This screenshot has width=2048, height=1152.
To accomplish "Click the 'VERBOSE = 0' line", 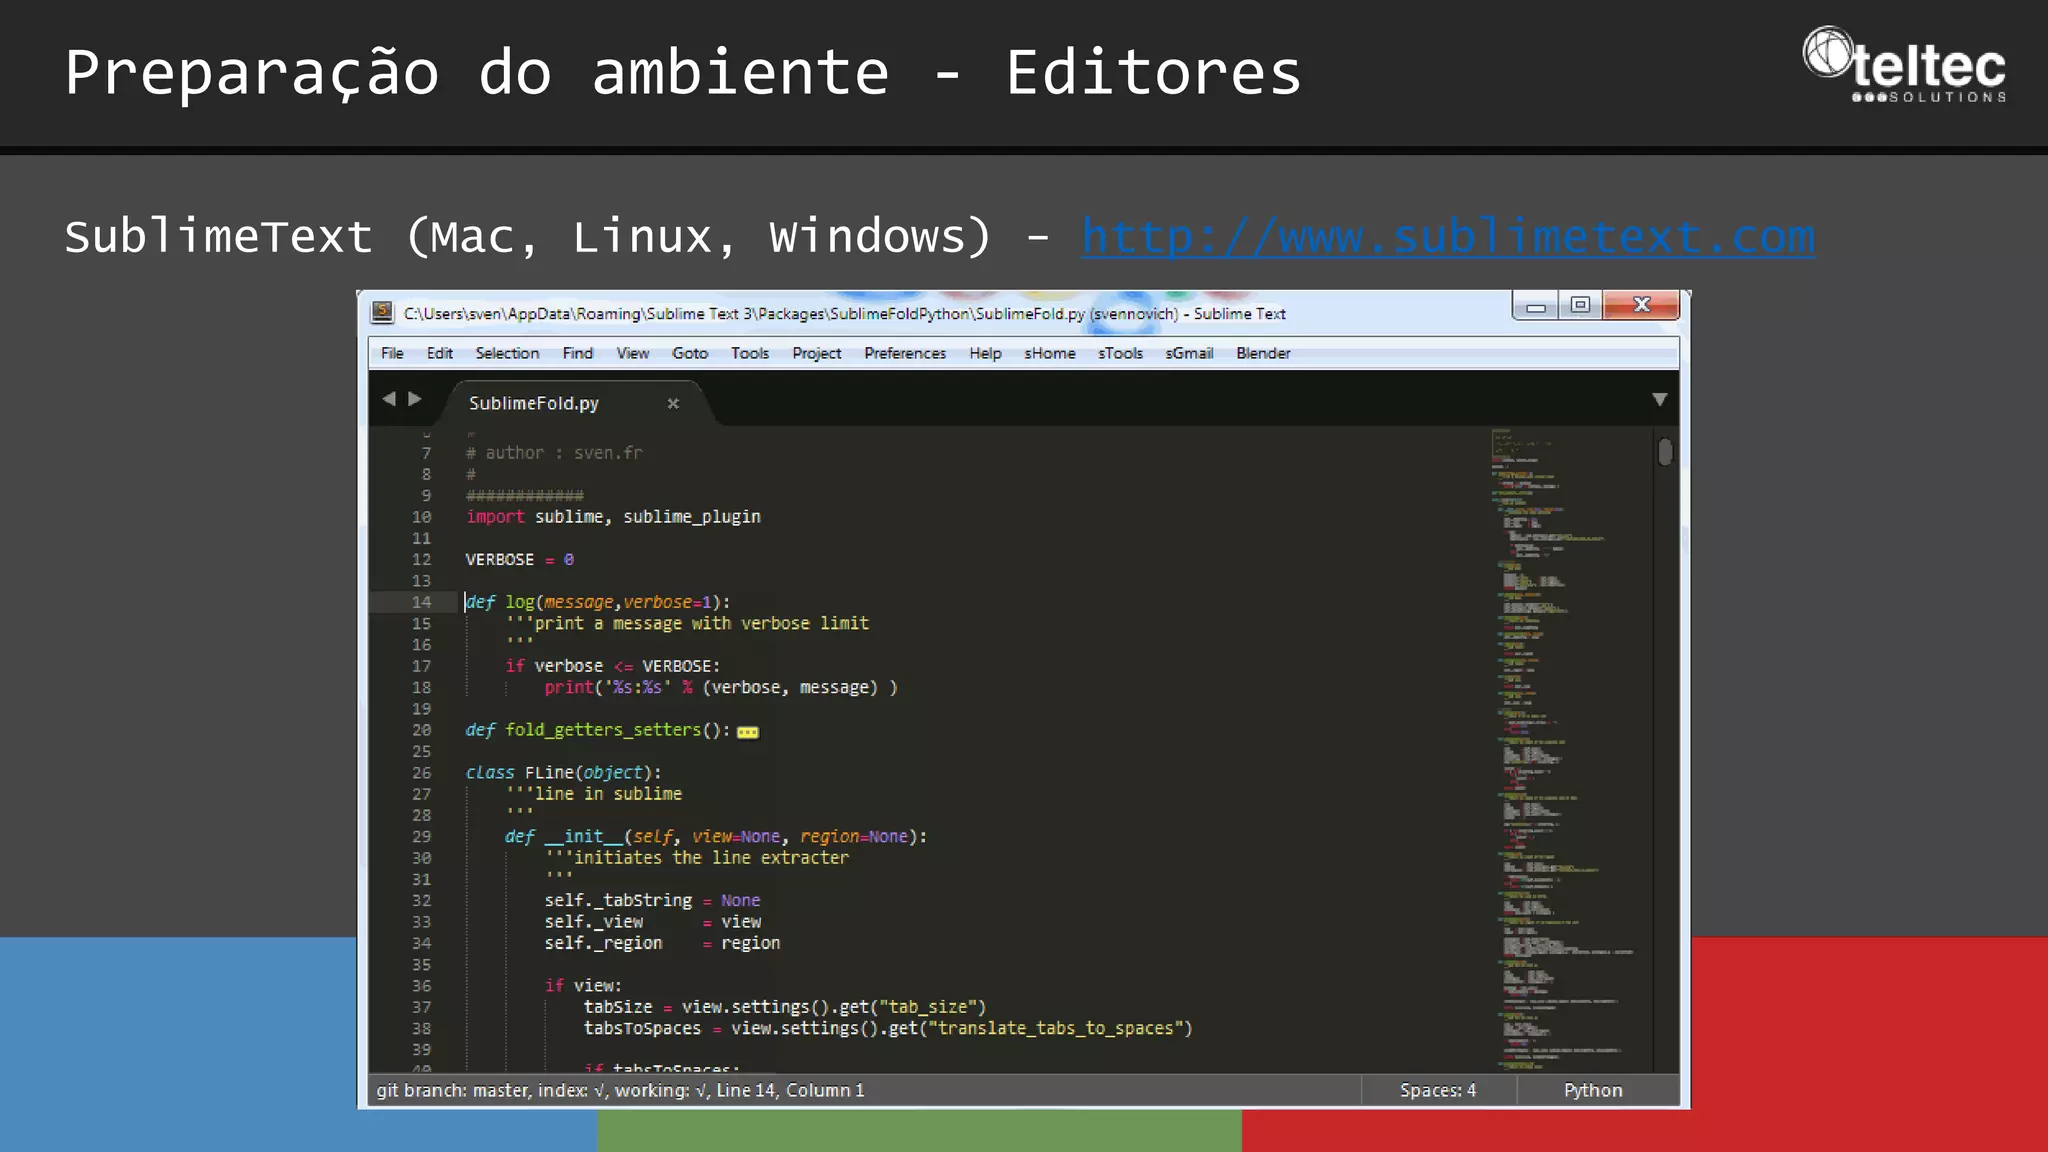I will pyautogui.click(x=519, y=560).
